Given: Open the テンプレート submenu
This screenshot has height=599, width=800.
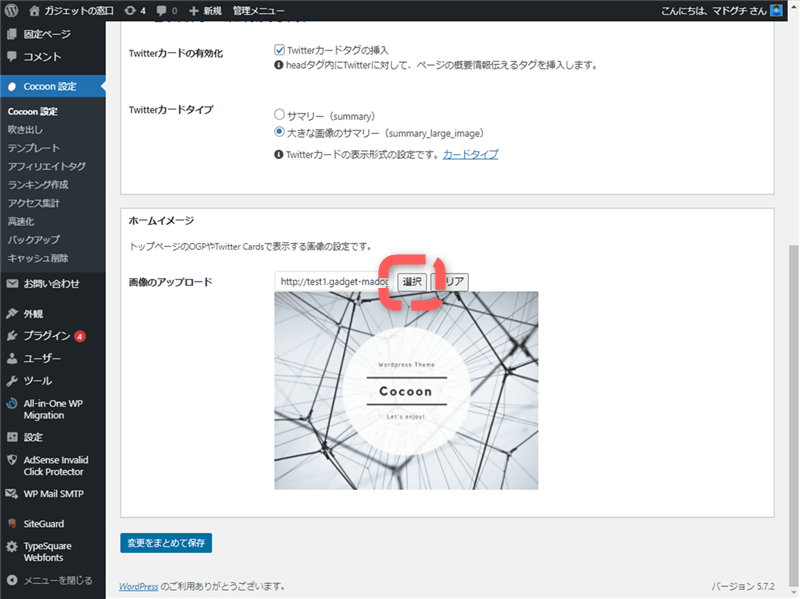Looking at the screenshot, I should pyautogui.click(x=34, y=148).
